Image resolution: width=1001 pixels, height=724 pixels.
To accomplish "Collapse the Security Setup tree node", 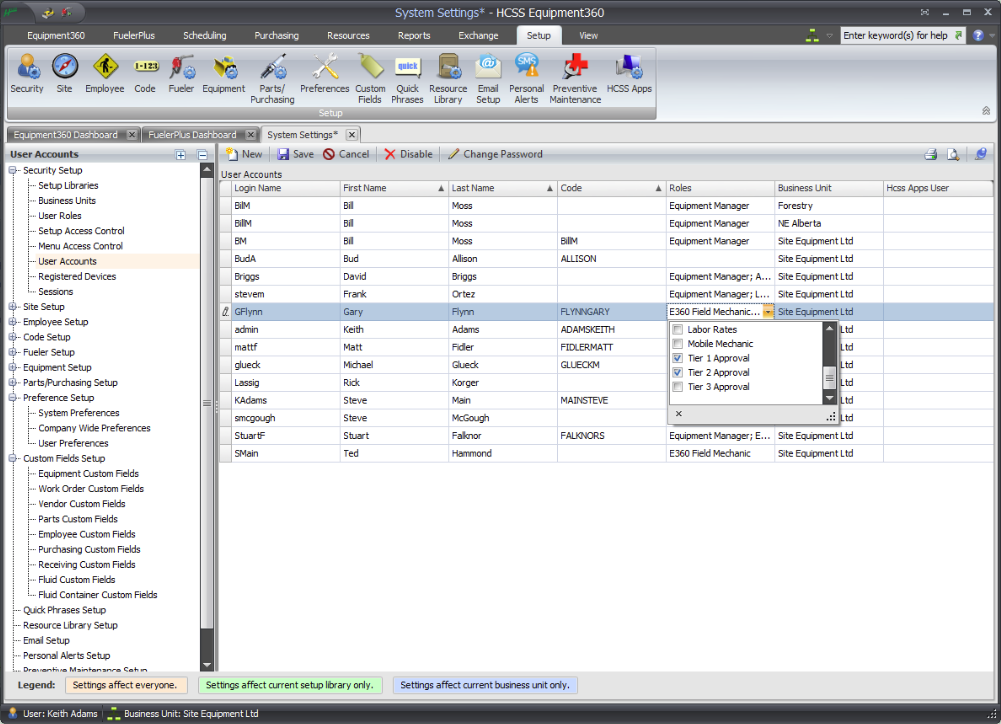I will pos(13,169).
